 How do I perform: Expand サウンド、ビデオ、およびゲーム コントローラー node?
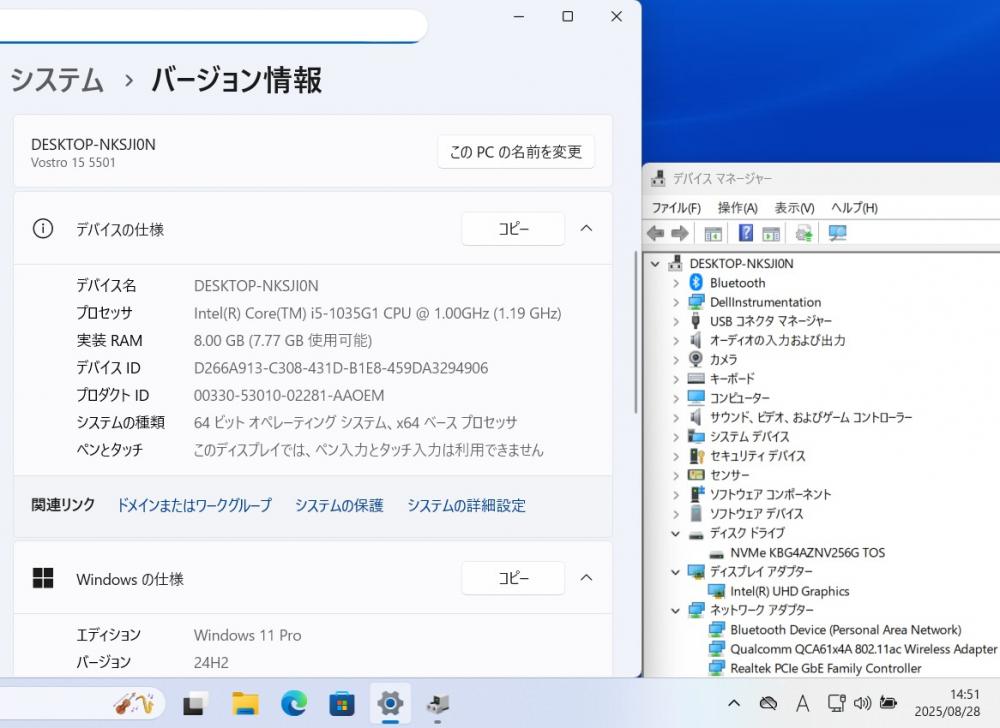coord(676,418)
